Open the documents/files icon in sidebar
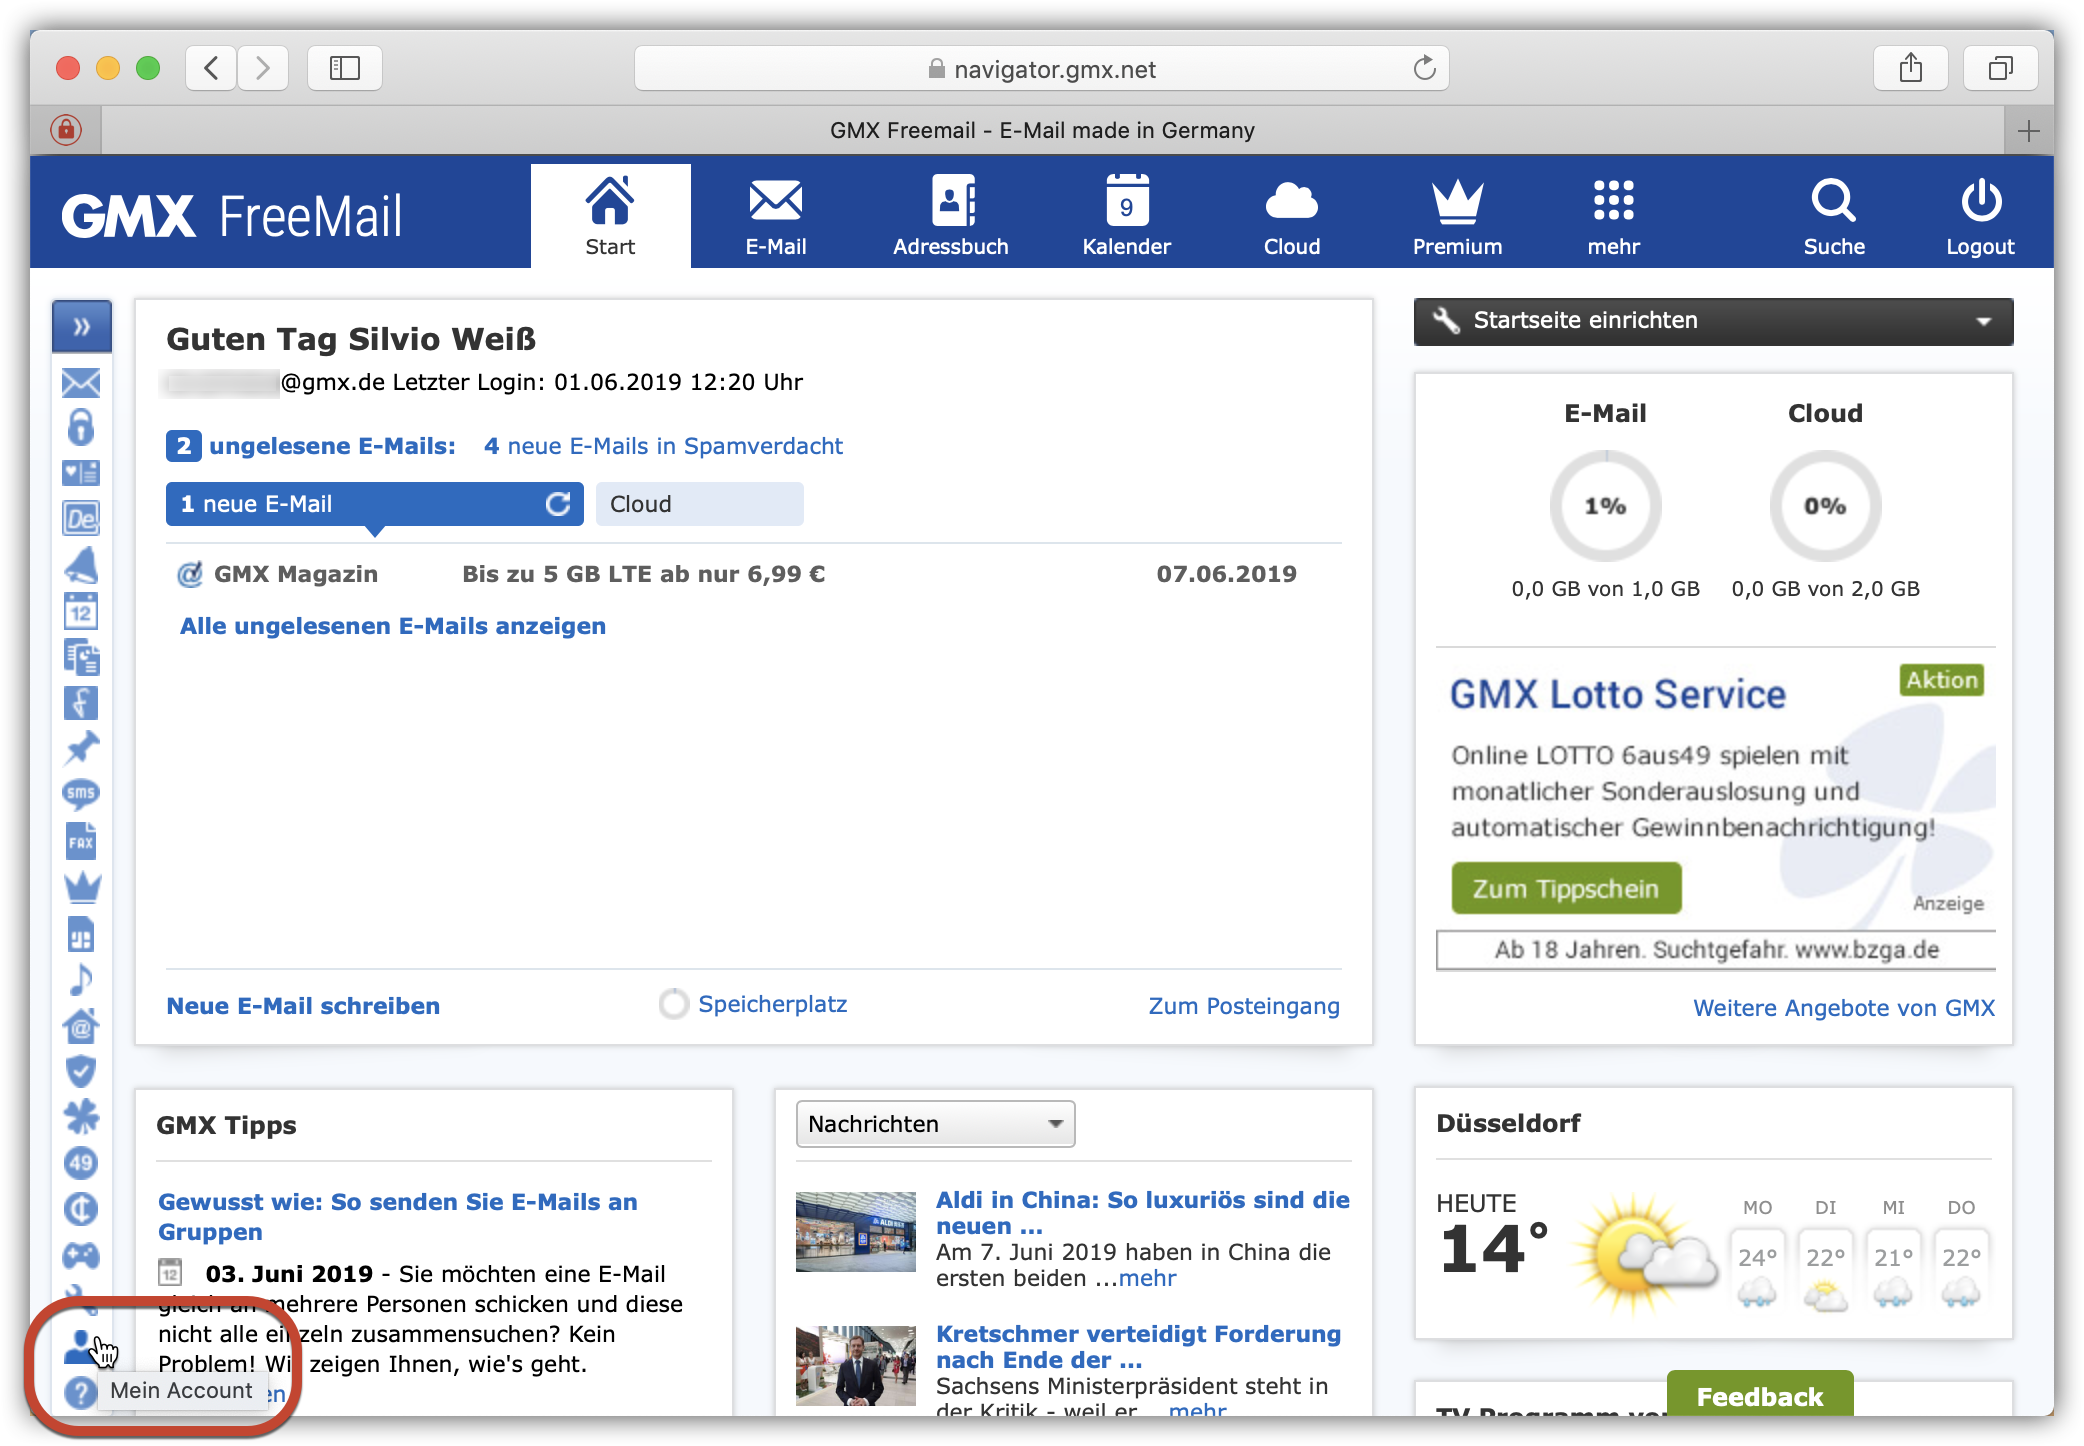The width and height of the screenshot is (2084, 1446). (81, 657)
